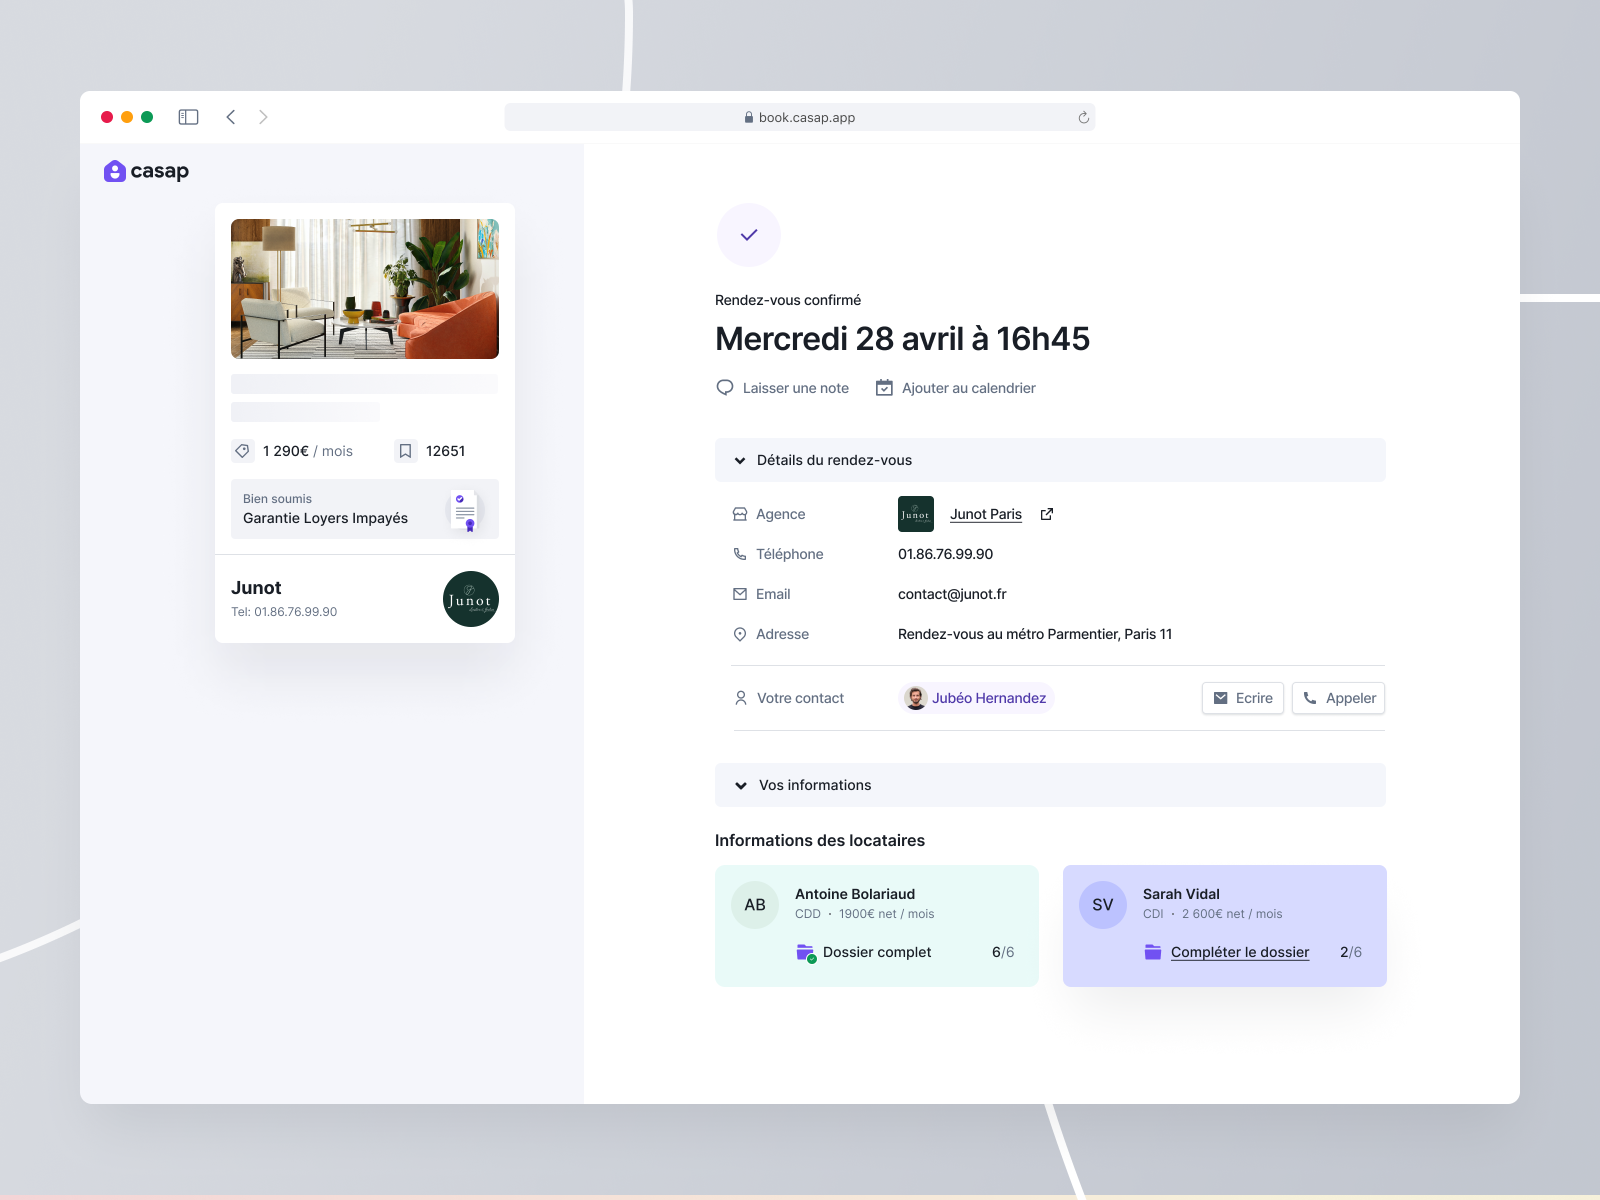This screenshot has height=1200, width=1600.
Task: Click the speech bubble note icon
Action: coord(725,388)
